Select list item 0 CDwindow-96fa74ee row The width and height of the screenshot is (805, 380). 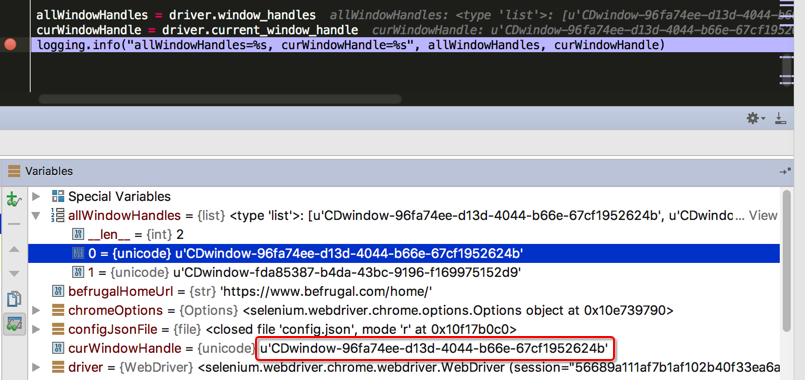point(404,253)
